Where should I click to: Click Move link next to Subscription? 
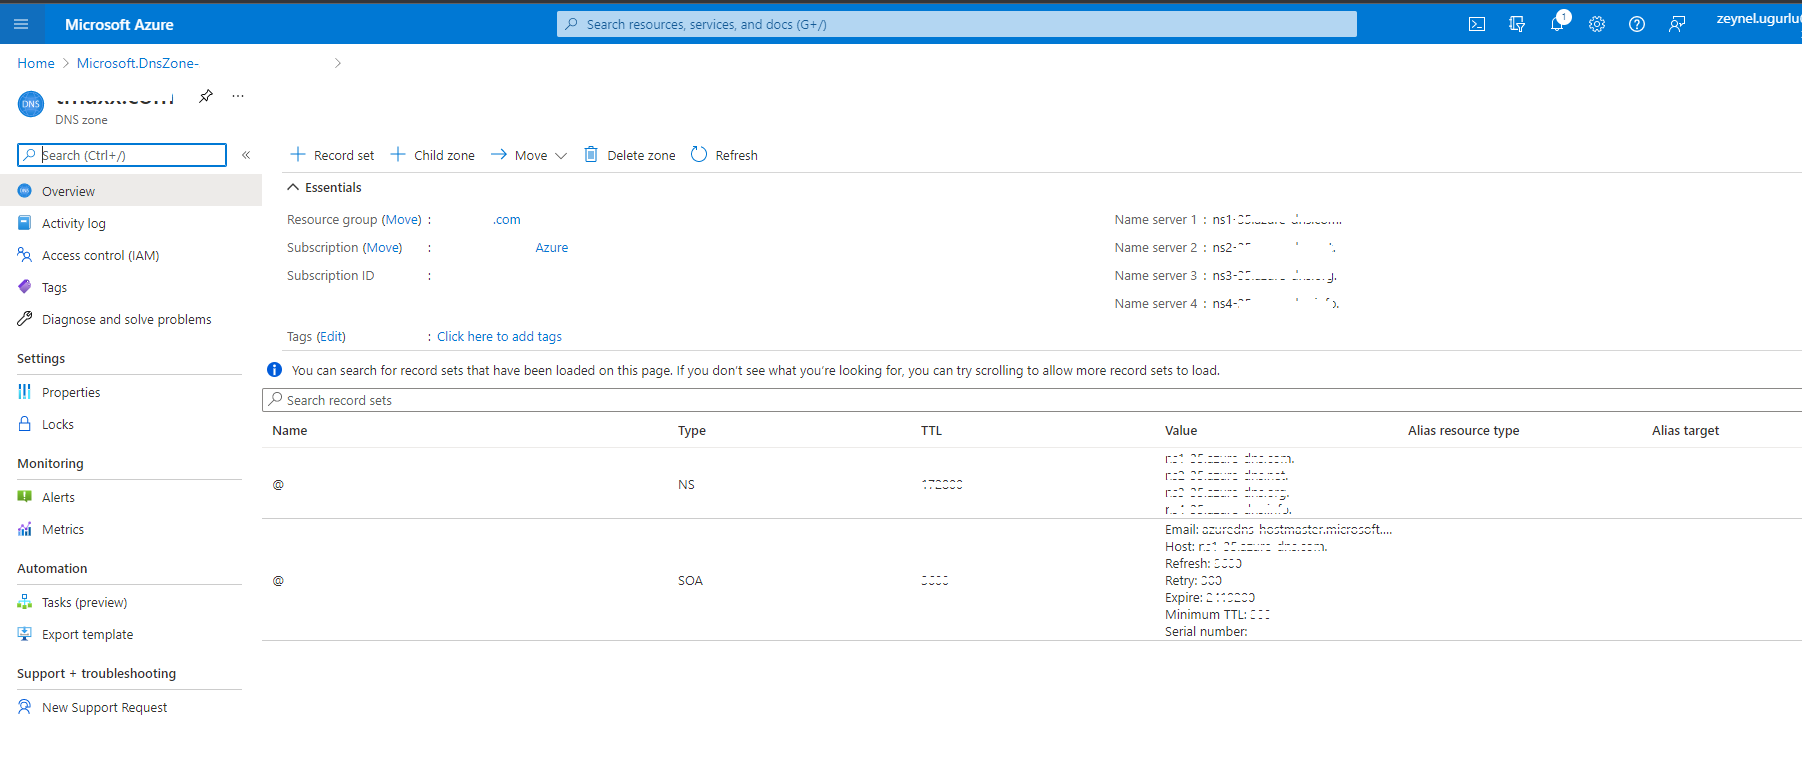(x=383, y=247)
